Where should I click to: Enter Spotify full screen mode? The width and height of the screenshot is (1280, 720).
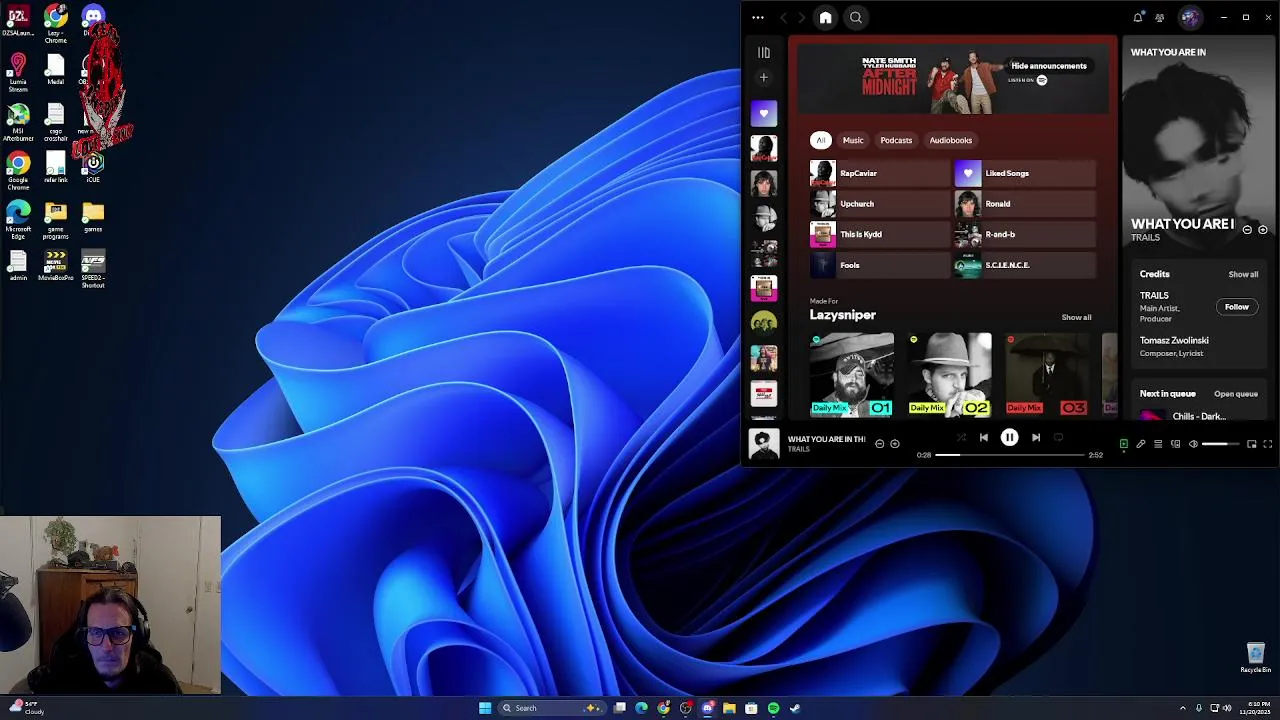point(1268,444)
